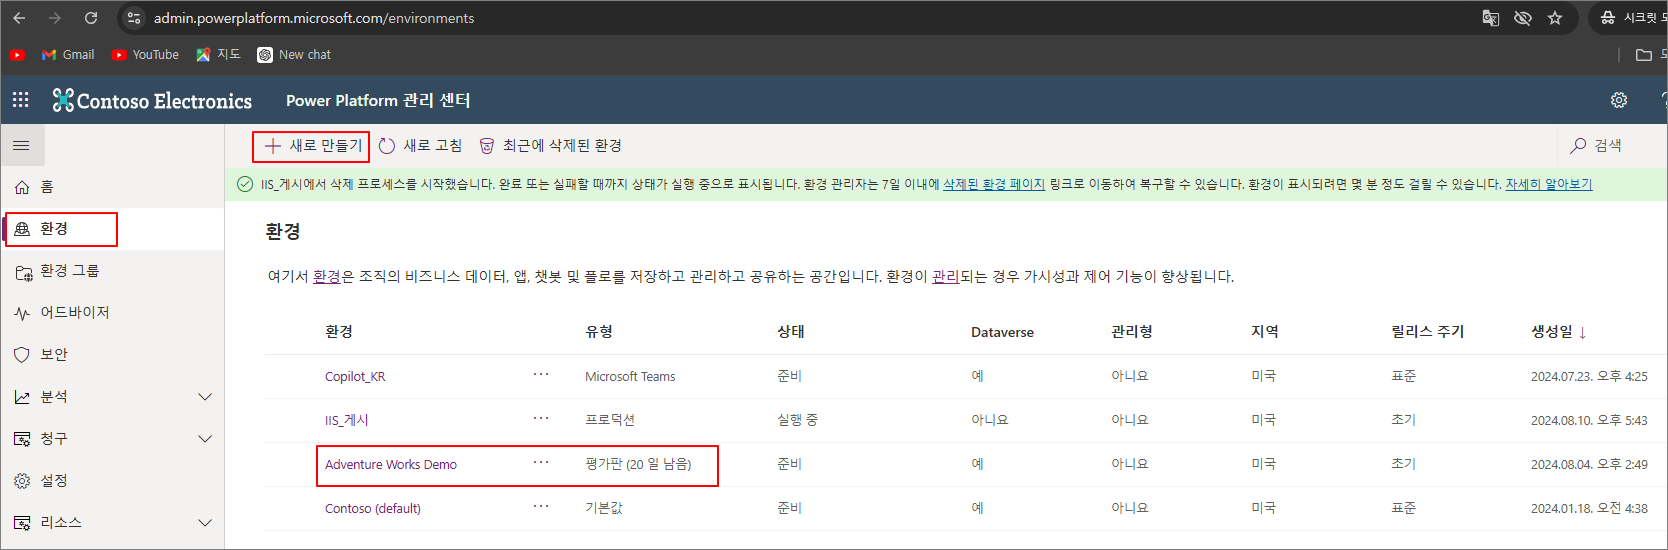
Task: Click the eye-slash tracking icon in address bar
Action: point(1523,18)
